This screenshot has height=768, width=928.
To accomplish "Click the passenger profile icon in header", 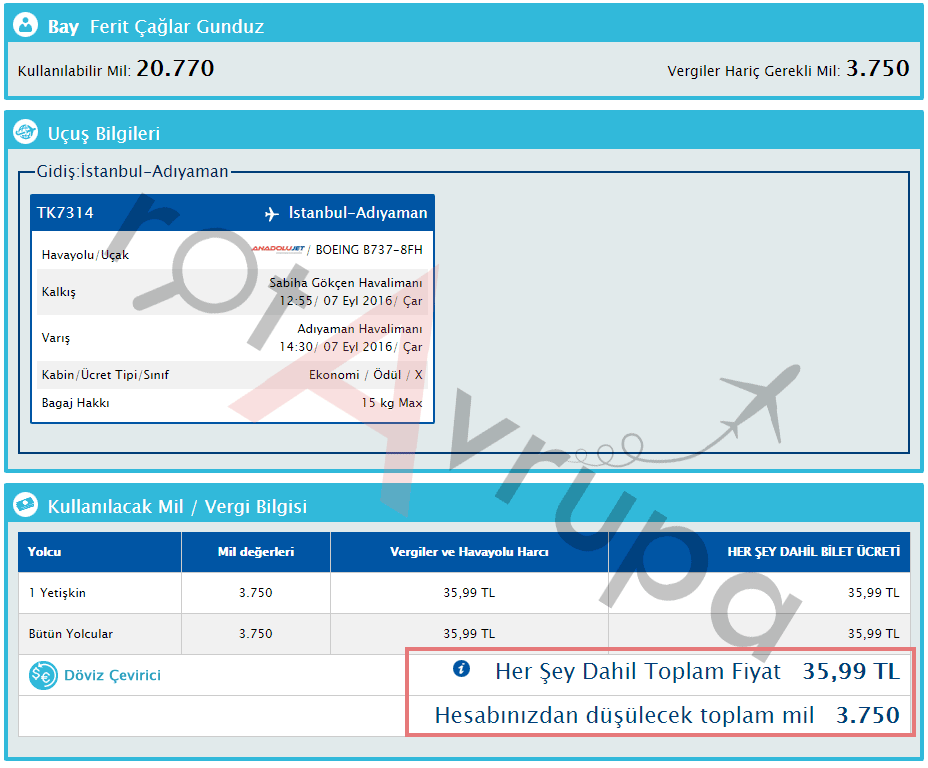I will tap(27, 26).
